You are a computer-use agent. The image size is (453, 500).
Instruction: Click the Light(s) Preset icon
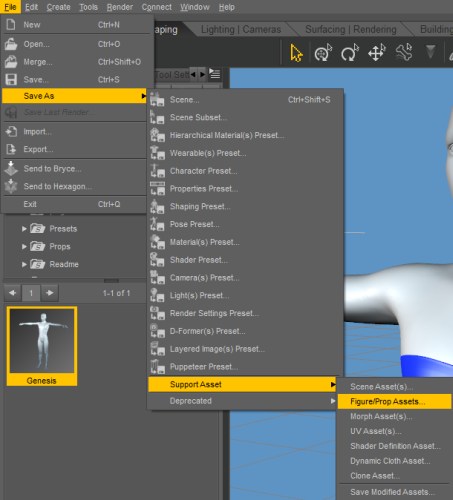click(x=157, y=295)
